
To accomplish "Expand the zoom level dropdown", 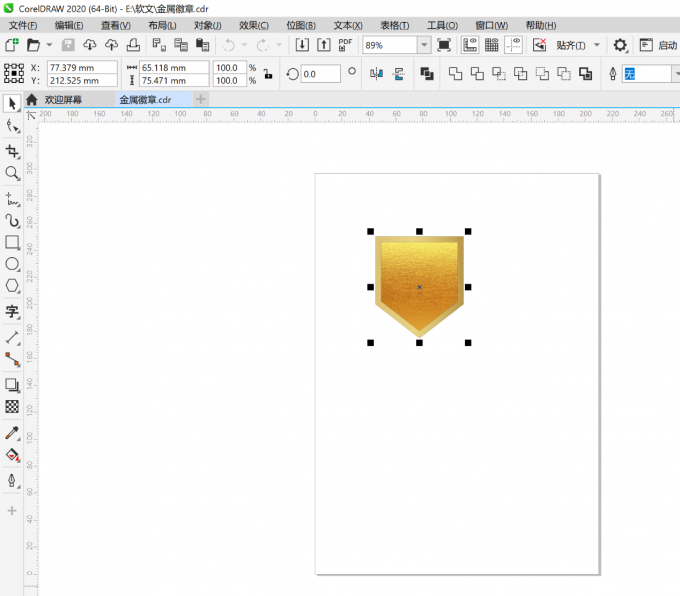I will tap(425, 45).
